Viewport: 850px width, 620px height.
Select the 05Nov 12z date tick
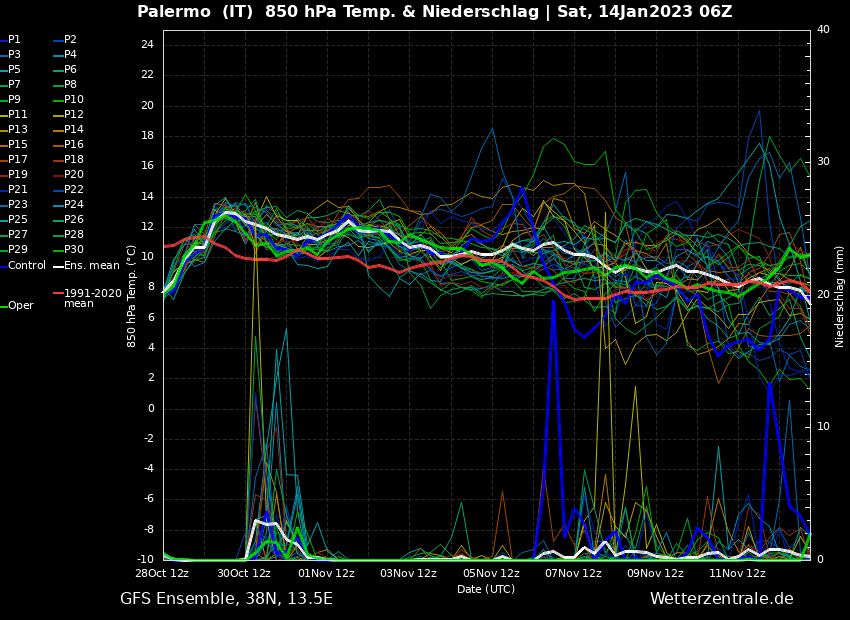click(x=491, y=574)
